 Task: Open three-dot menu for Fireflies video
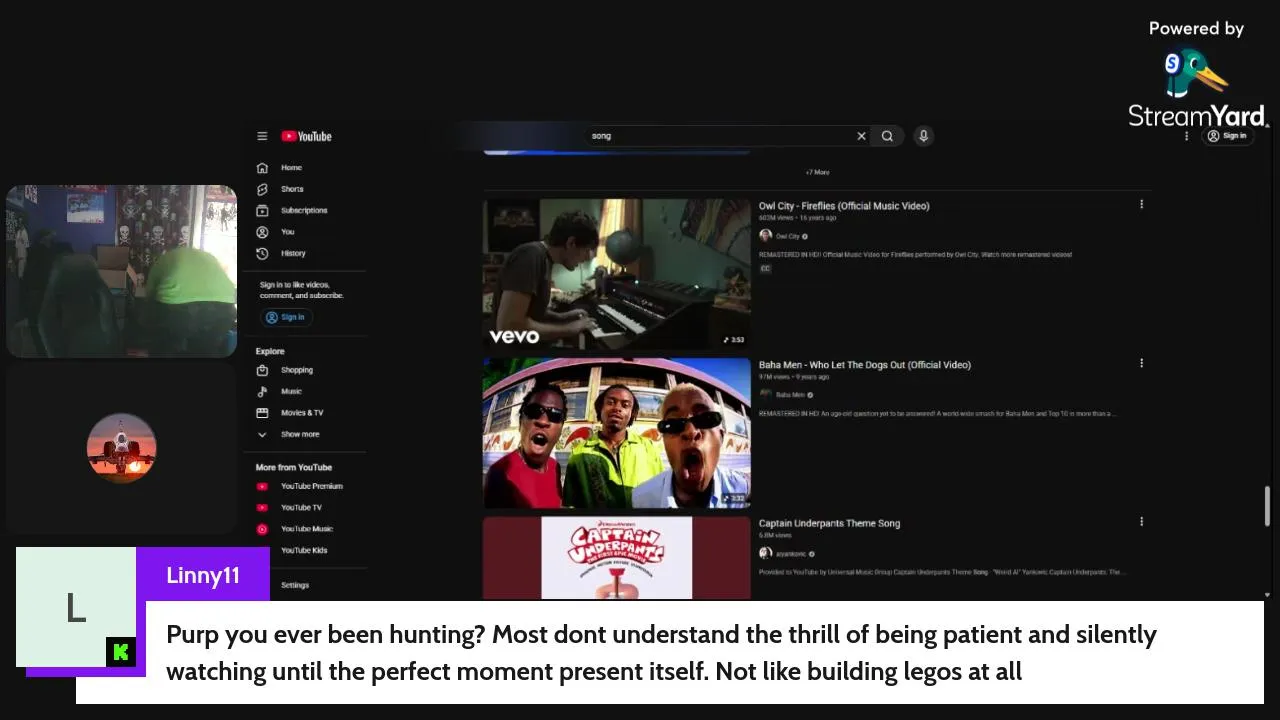(1141, 204)
